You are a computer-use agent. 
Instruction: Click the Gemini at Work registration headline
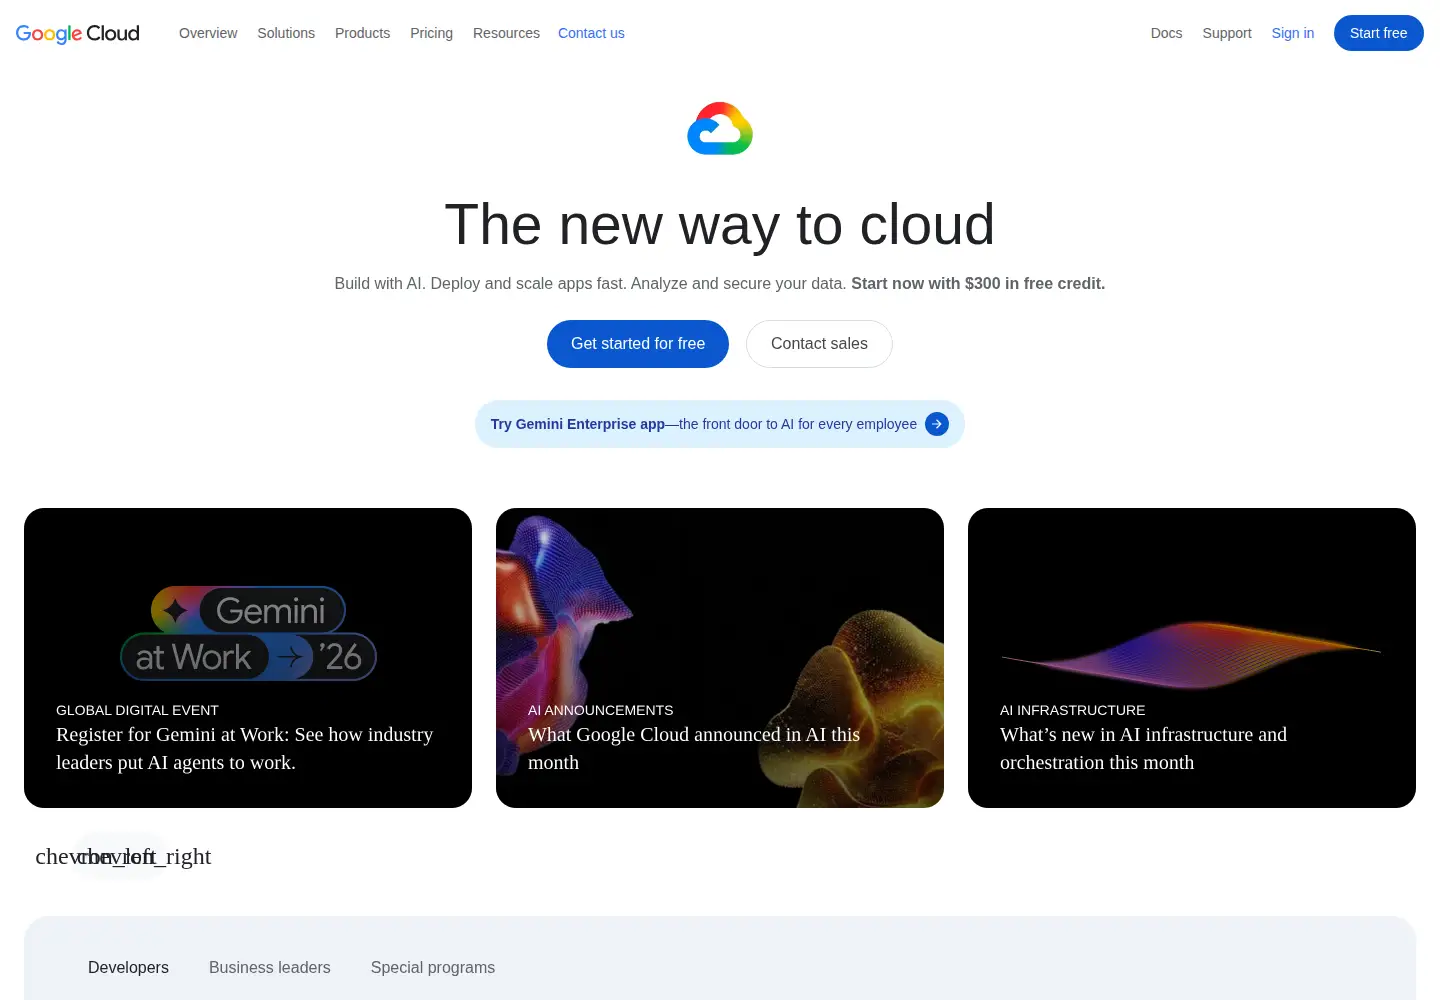click(x=245, y=748)
